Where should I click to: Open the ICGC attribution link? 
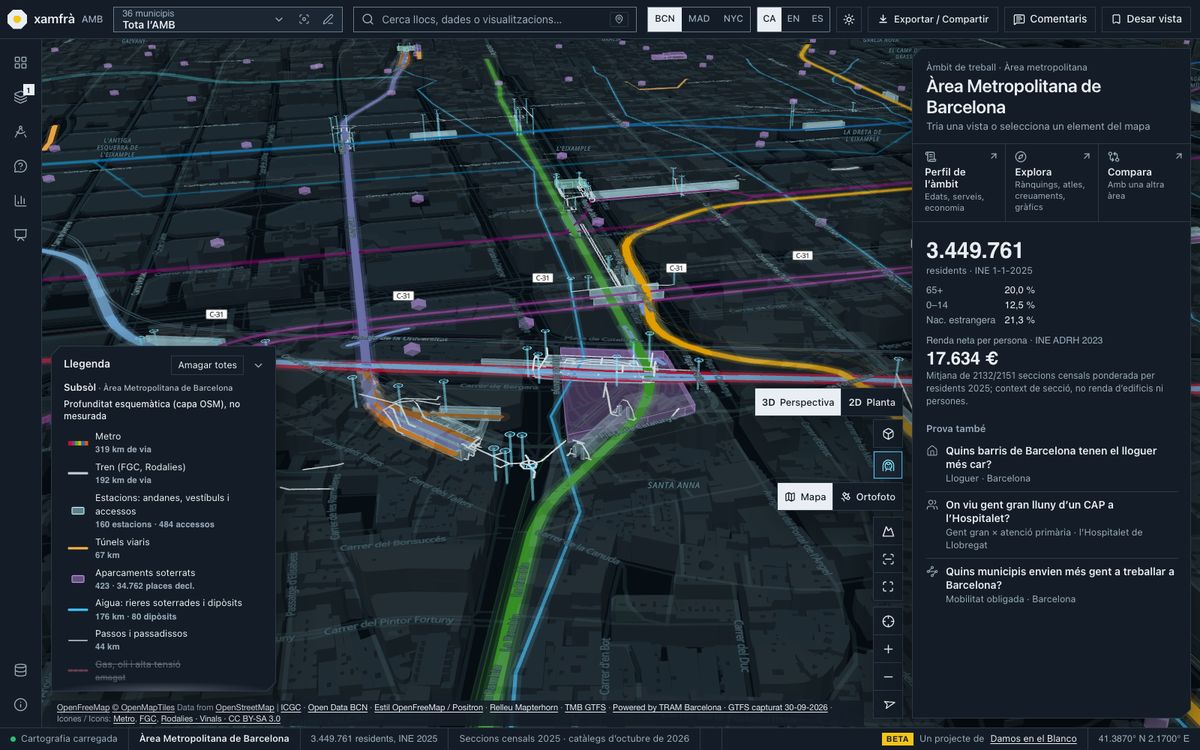point(291,708)
